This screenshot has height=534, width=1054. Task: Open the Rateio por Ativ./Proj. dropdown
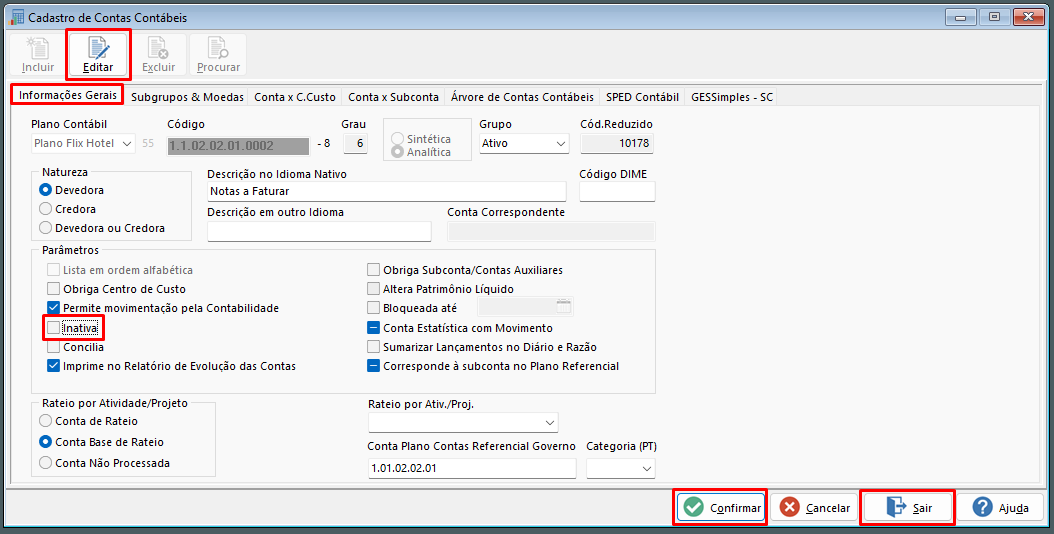pos(463,422)
